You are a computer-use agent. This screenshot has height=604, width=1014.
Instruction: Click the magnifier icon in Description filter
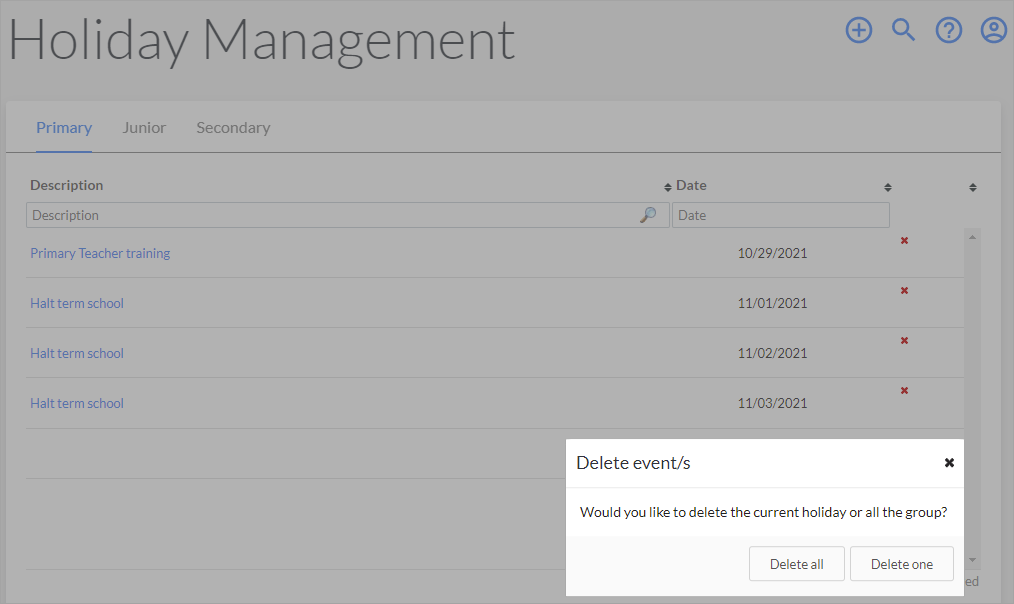pyautogui.click(x=648, y=215)
